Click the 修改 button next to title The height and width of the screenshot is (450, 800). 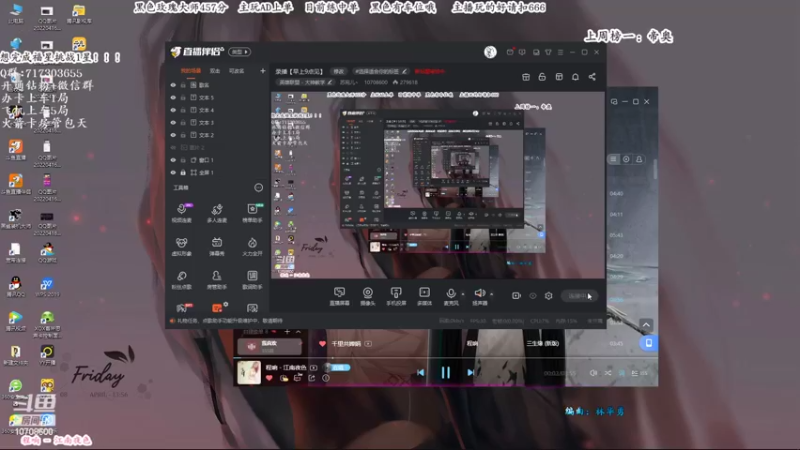coord(338,71)
